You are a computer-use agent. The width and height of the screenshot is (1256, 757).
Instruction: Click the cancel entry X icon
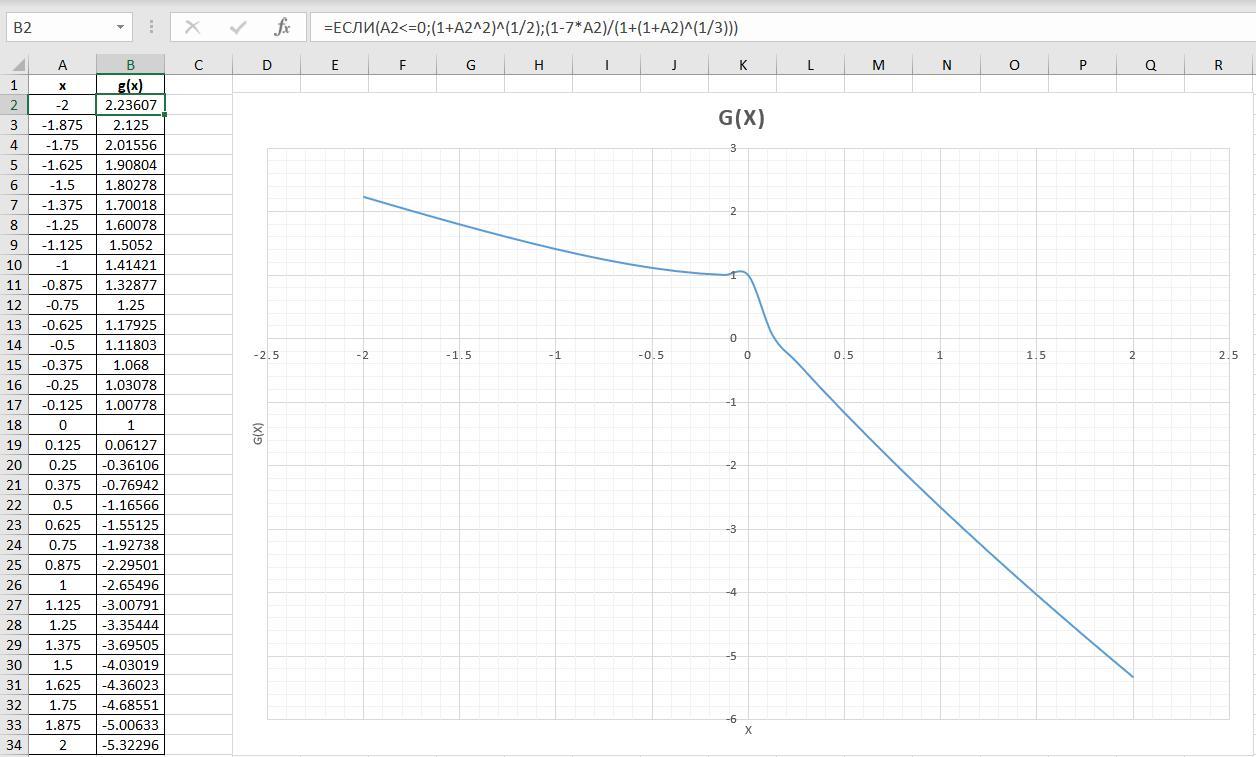coord(193,27)
